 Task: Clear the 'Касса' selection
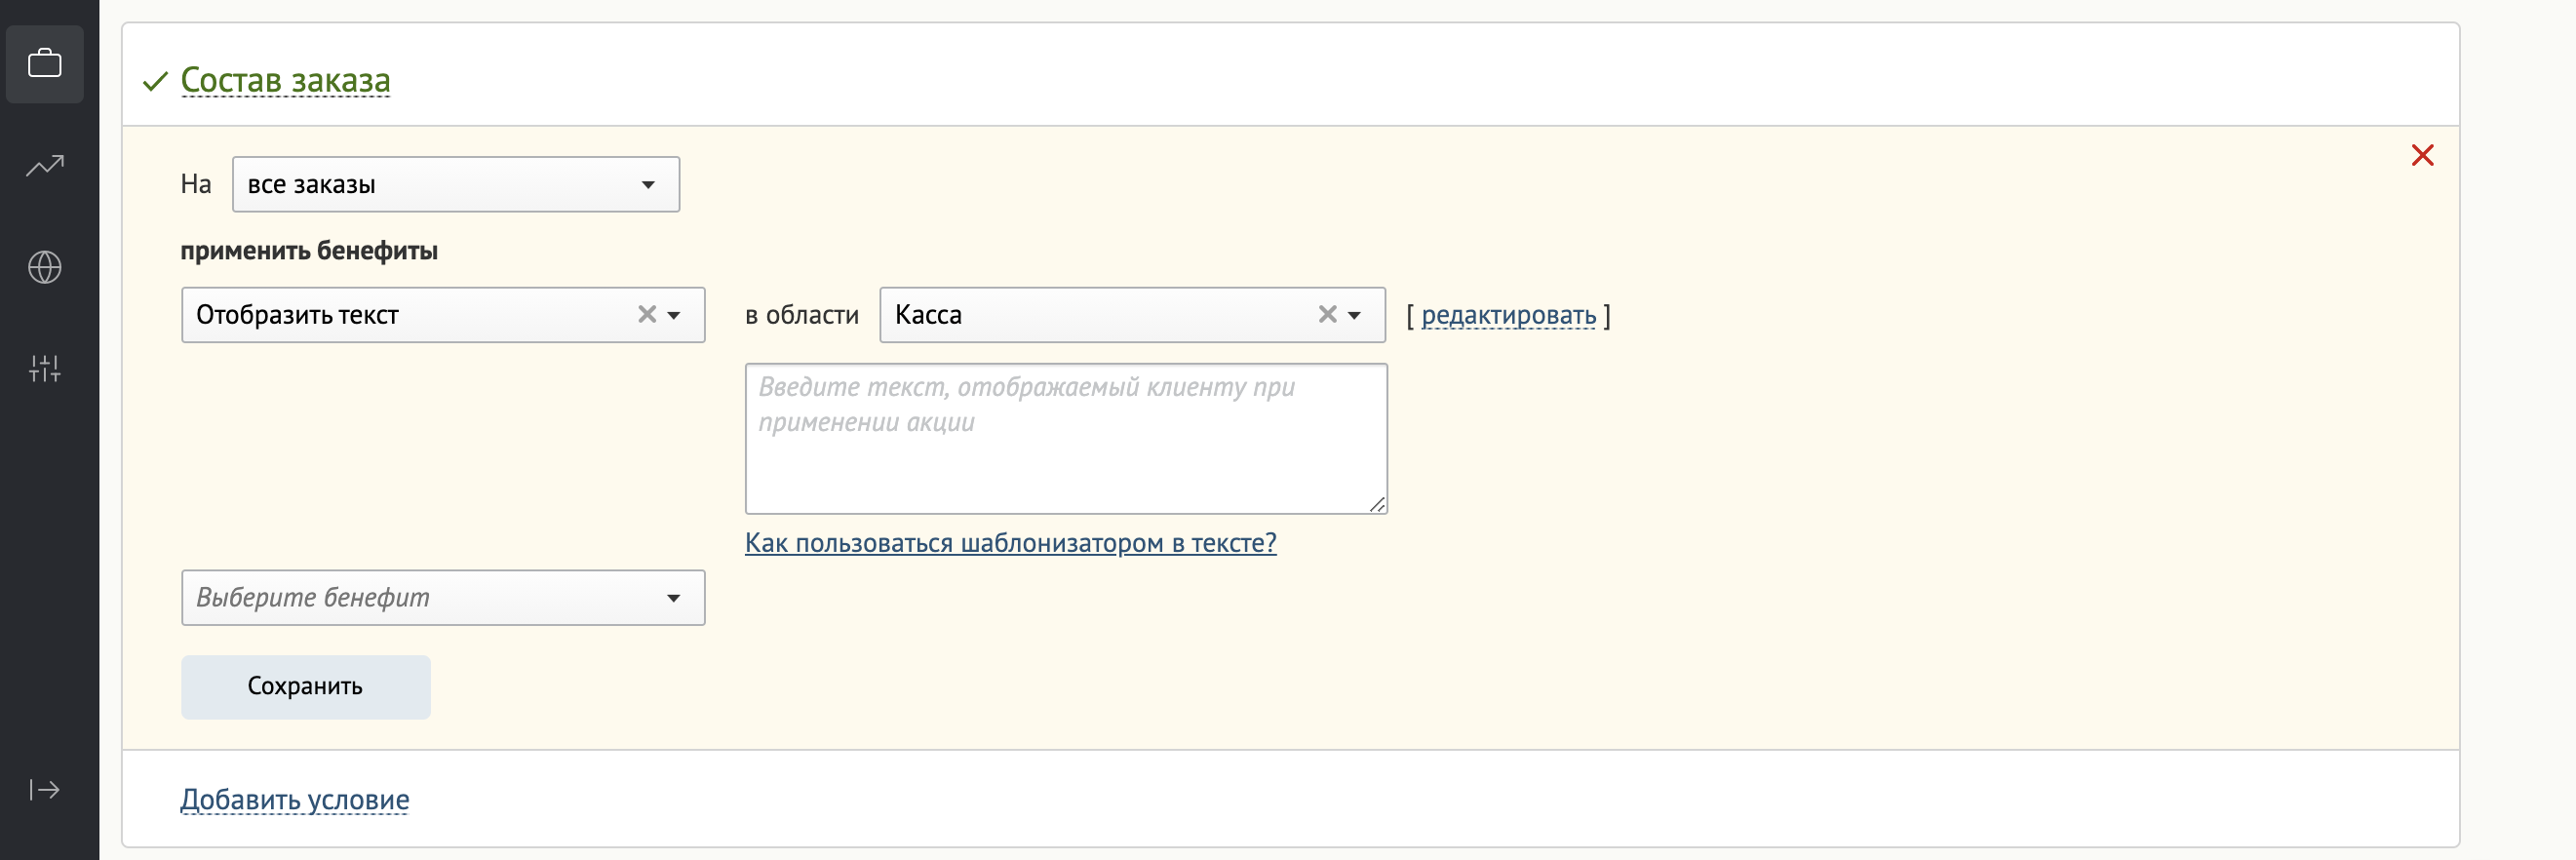pyautogui.click(x=1327, y=314)
